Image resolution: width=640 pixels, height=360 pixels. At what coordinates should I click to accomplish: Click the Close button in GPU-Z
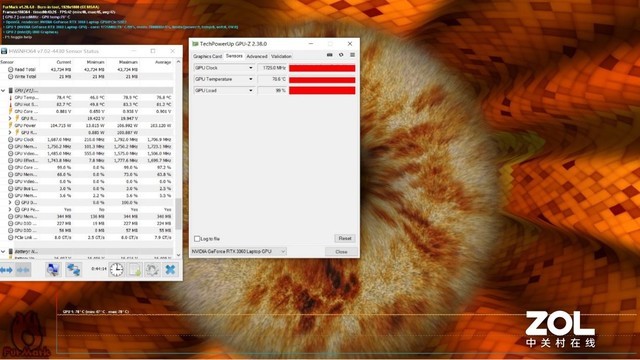click(341, 251)
